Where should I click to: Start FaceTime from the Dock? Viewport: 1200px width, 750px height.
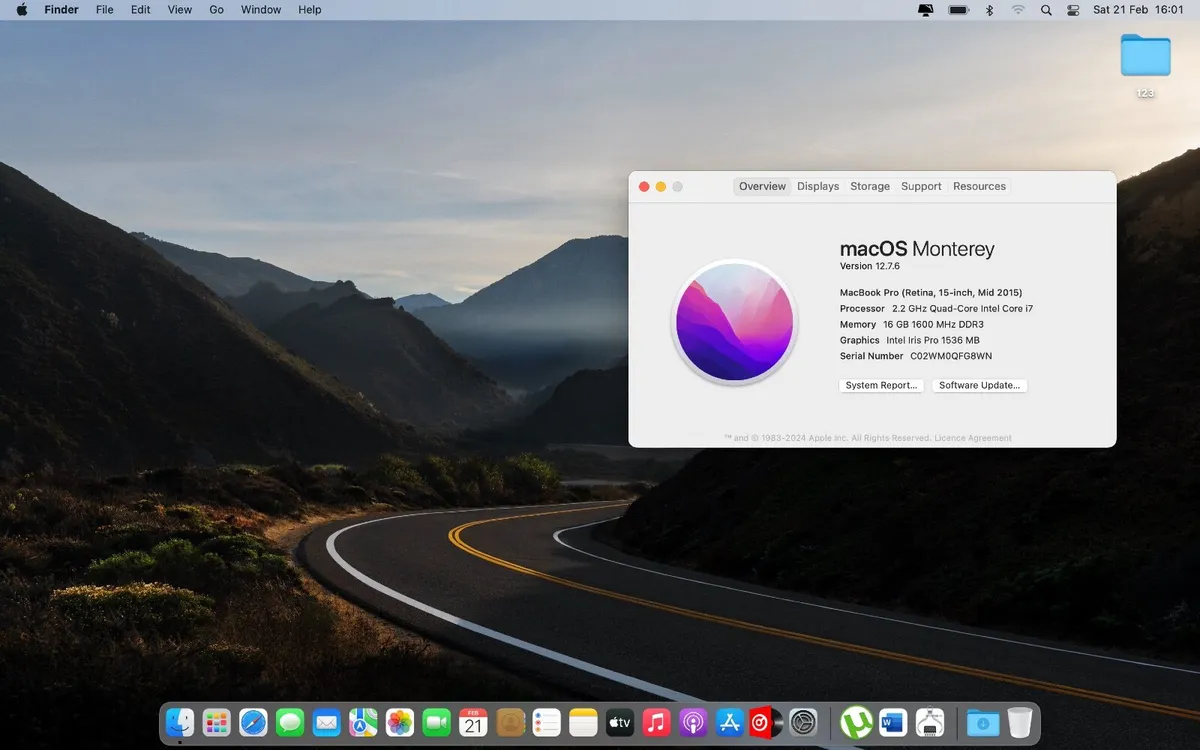point(436,722)
